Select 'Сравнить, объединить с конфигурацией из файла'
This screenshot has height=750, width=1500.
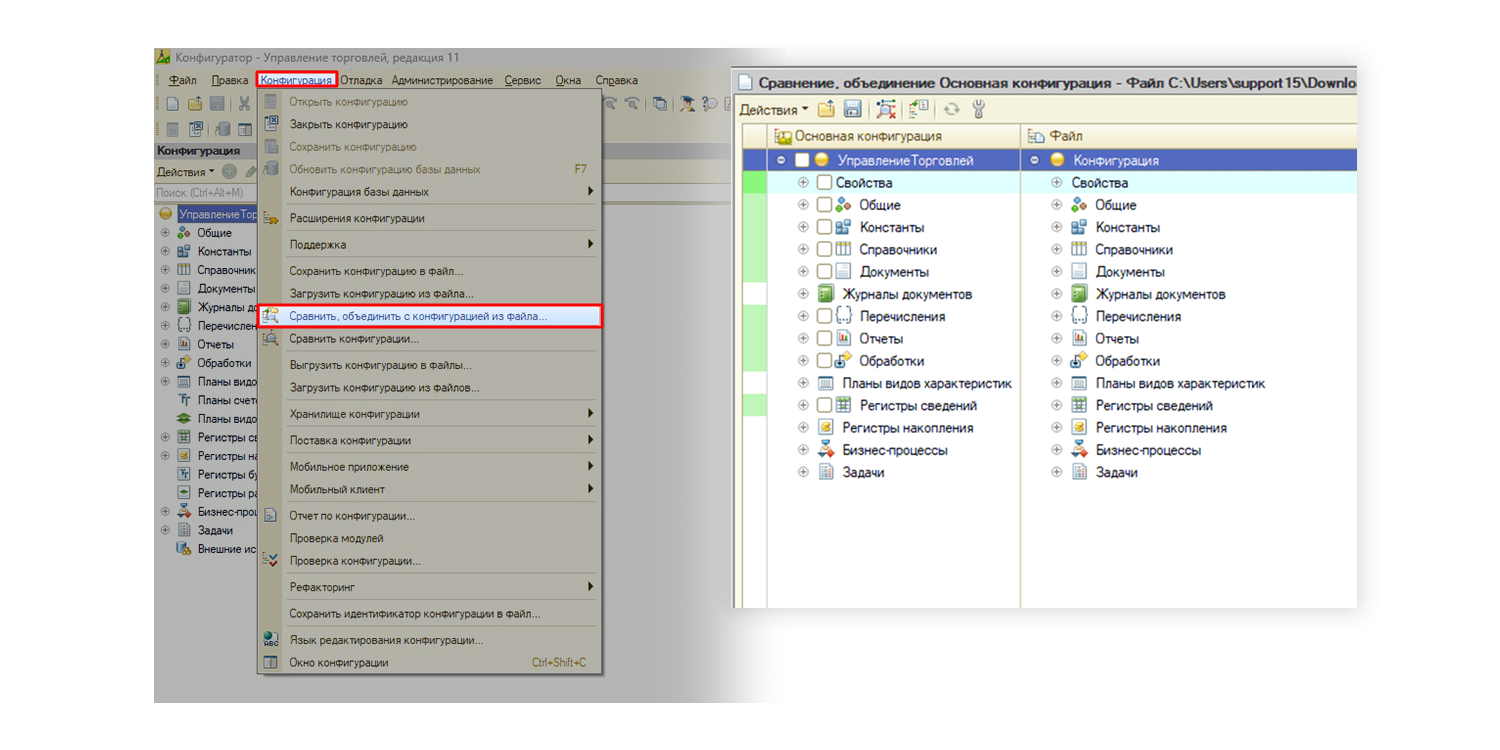point(418,316)
